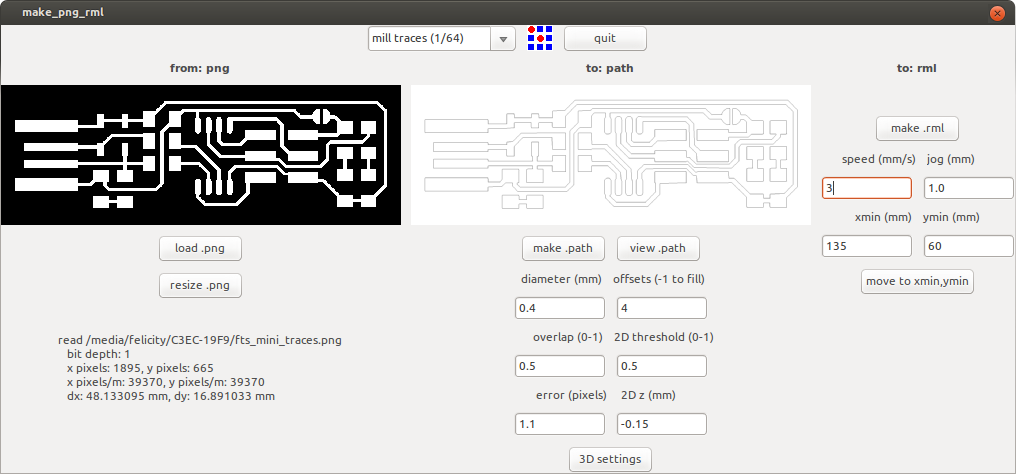The height and width of the screenshot is (474, 1016).
Task: Click the offsets field showing 4
Action: pos(662,308)
